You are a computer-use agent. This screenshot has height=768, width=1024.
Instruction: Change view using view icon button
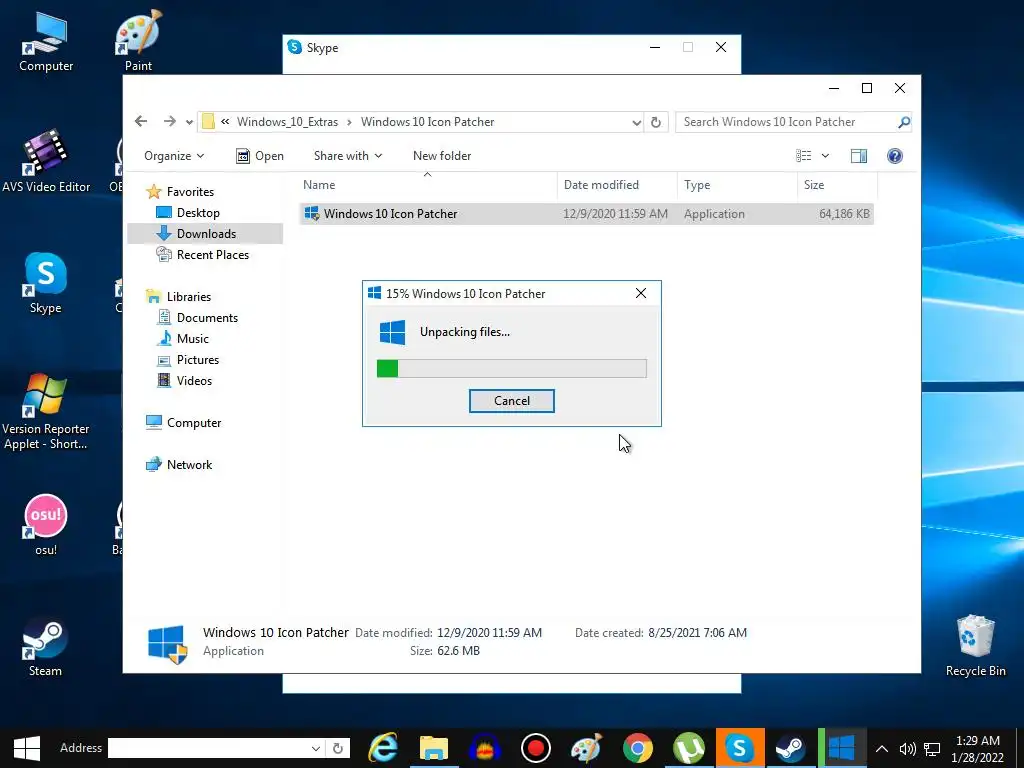point(803,155)
